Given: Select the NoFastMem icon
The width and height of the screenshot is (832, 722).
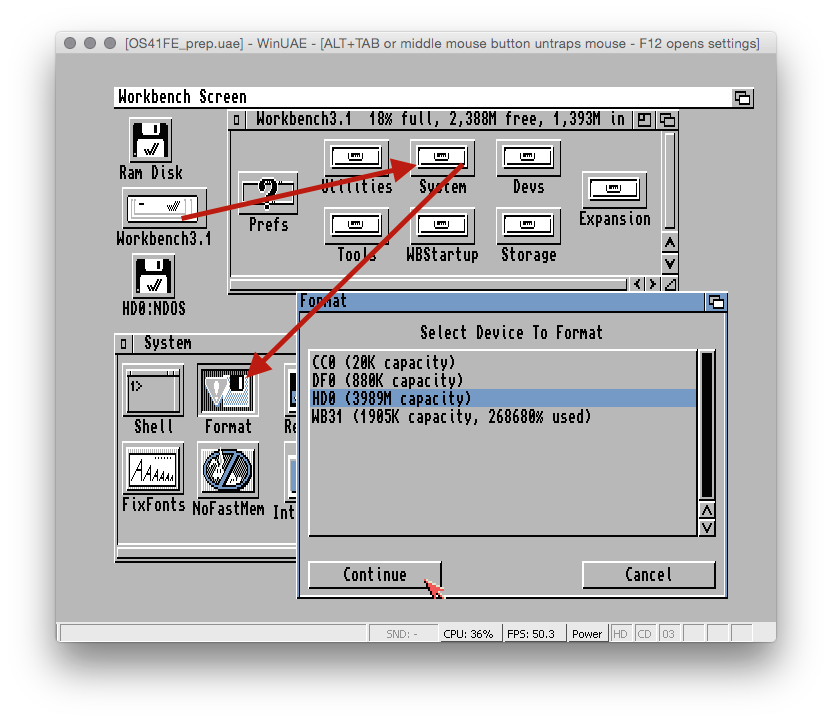Looking at the screenshot, I should (228, 470).
